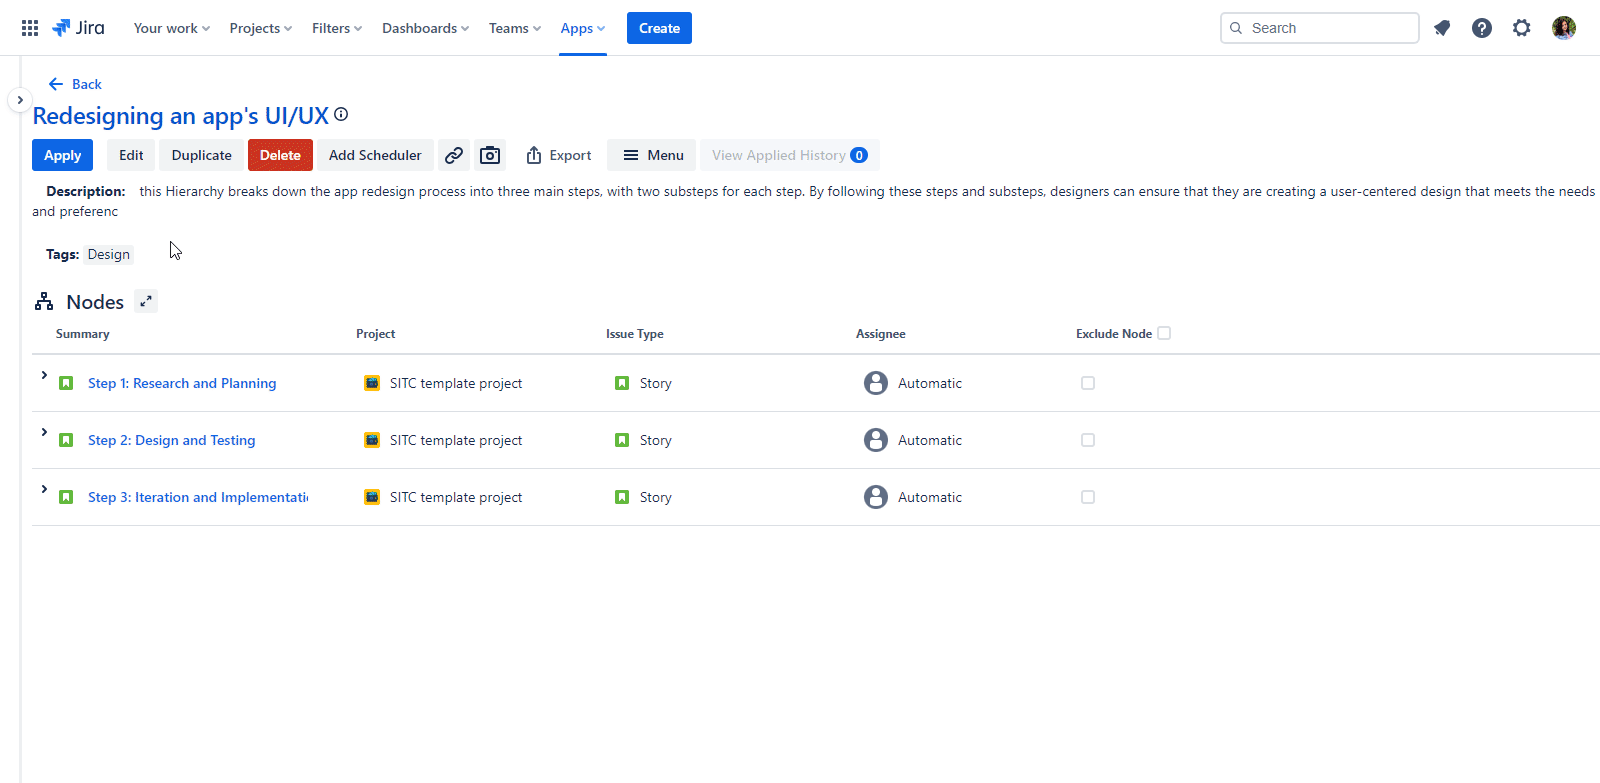The image size is (1600, 783).
Task: Open the notifications icon
Action: 1441,28
